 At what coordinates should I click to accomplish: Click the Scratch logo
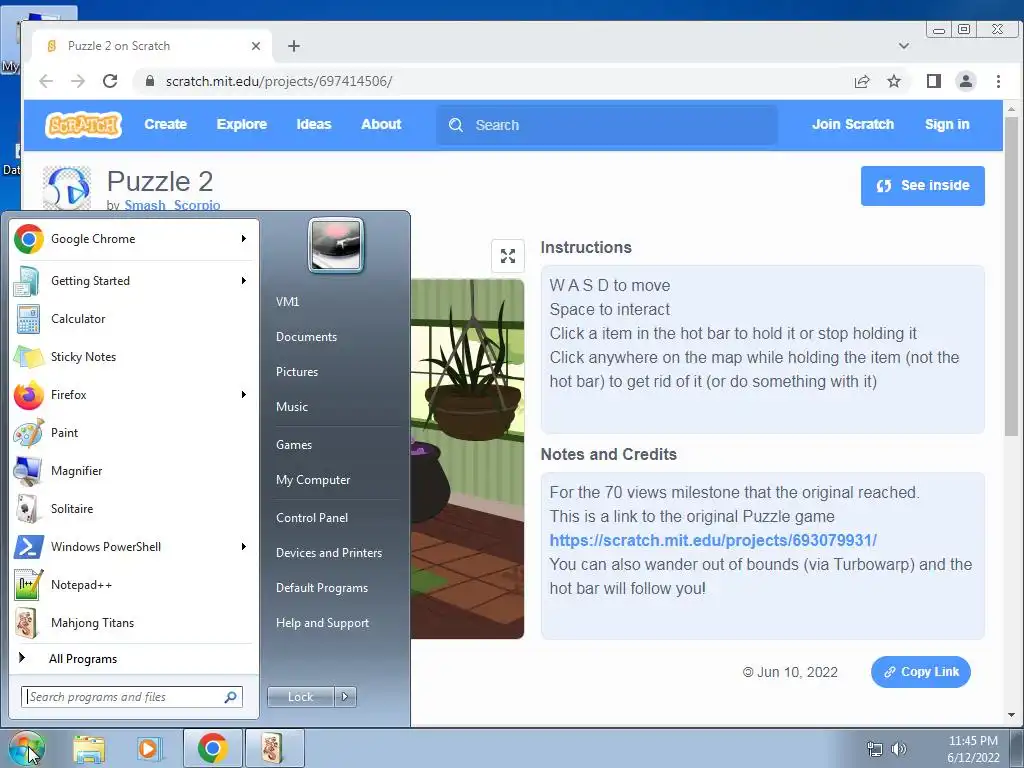click(84, 125)
